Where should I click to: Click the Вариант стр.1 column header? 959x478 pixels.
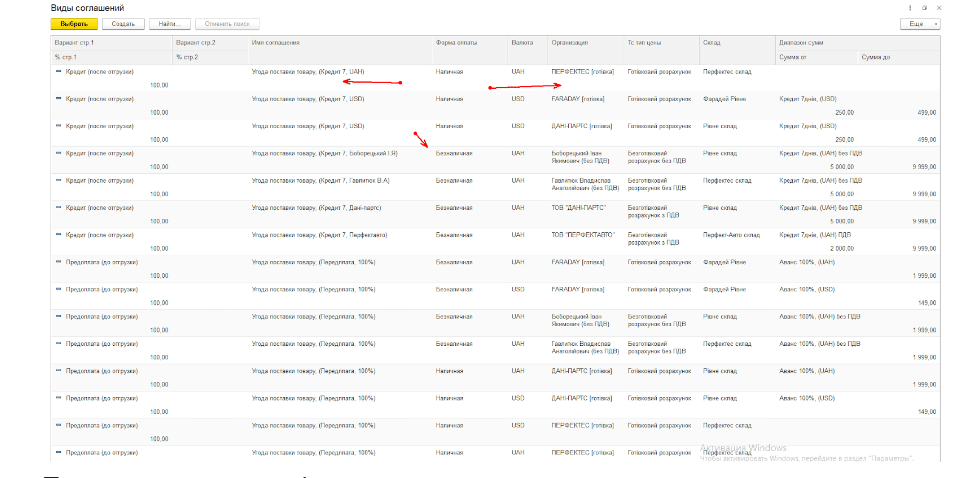pos(75,43)
